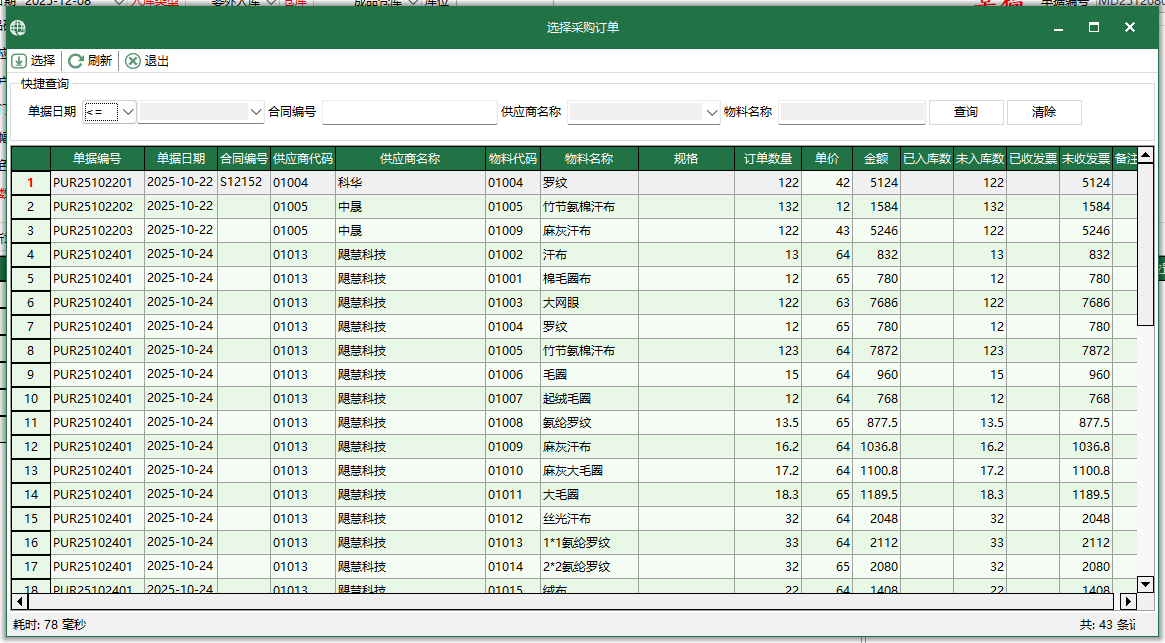The image size is (1165, 643).
Task: Click the 单价 column header
Action: [x=826, y=158]
